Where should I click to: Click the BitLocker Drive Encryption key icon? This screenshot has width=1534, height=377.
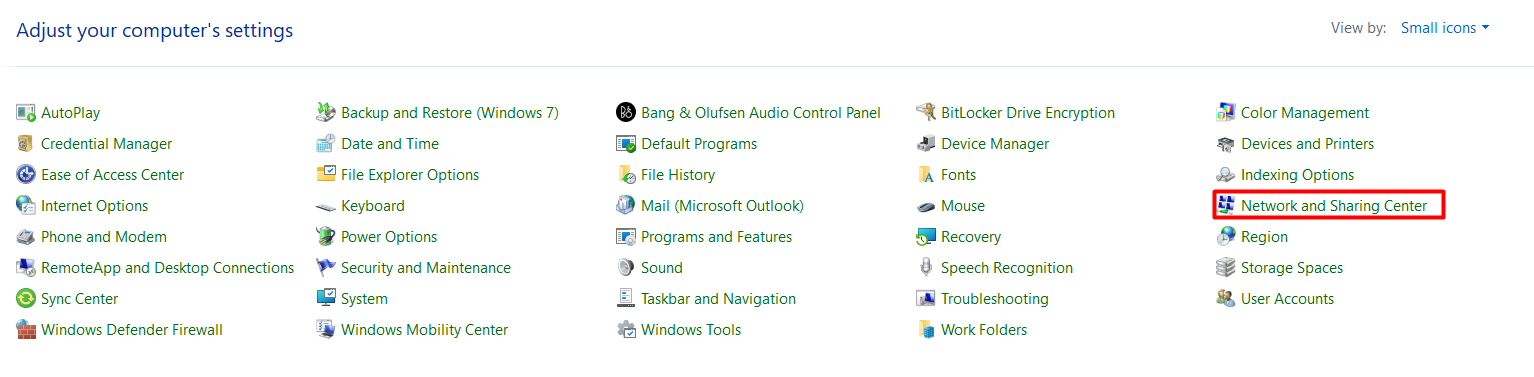(x=926, y=113)
